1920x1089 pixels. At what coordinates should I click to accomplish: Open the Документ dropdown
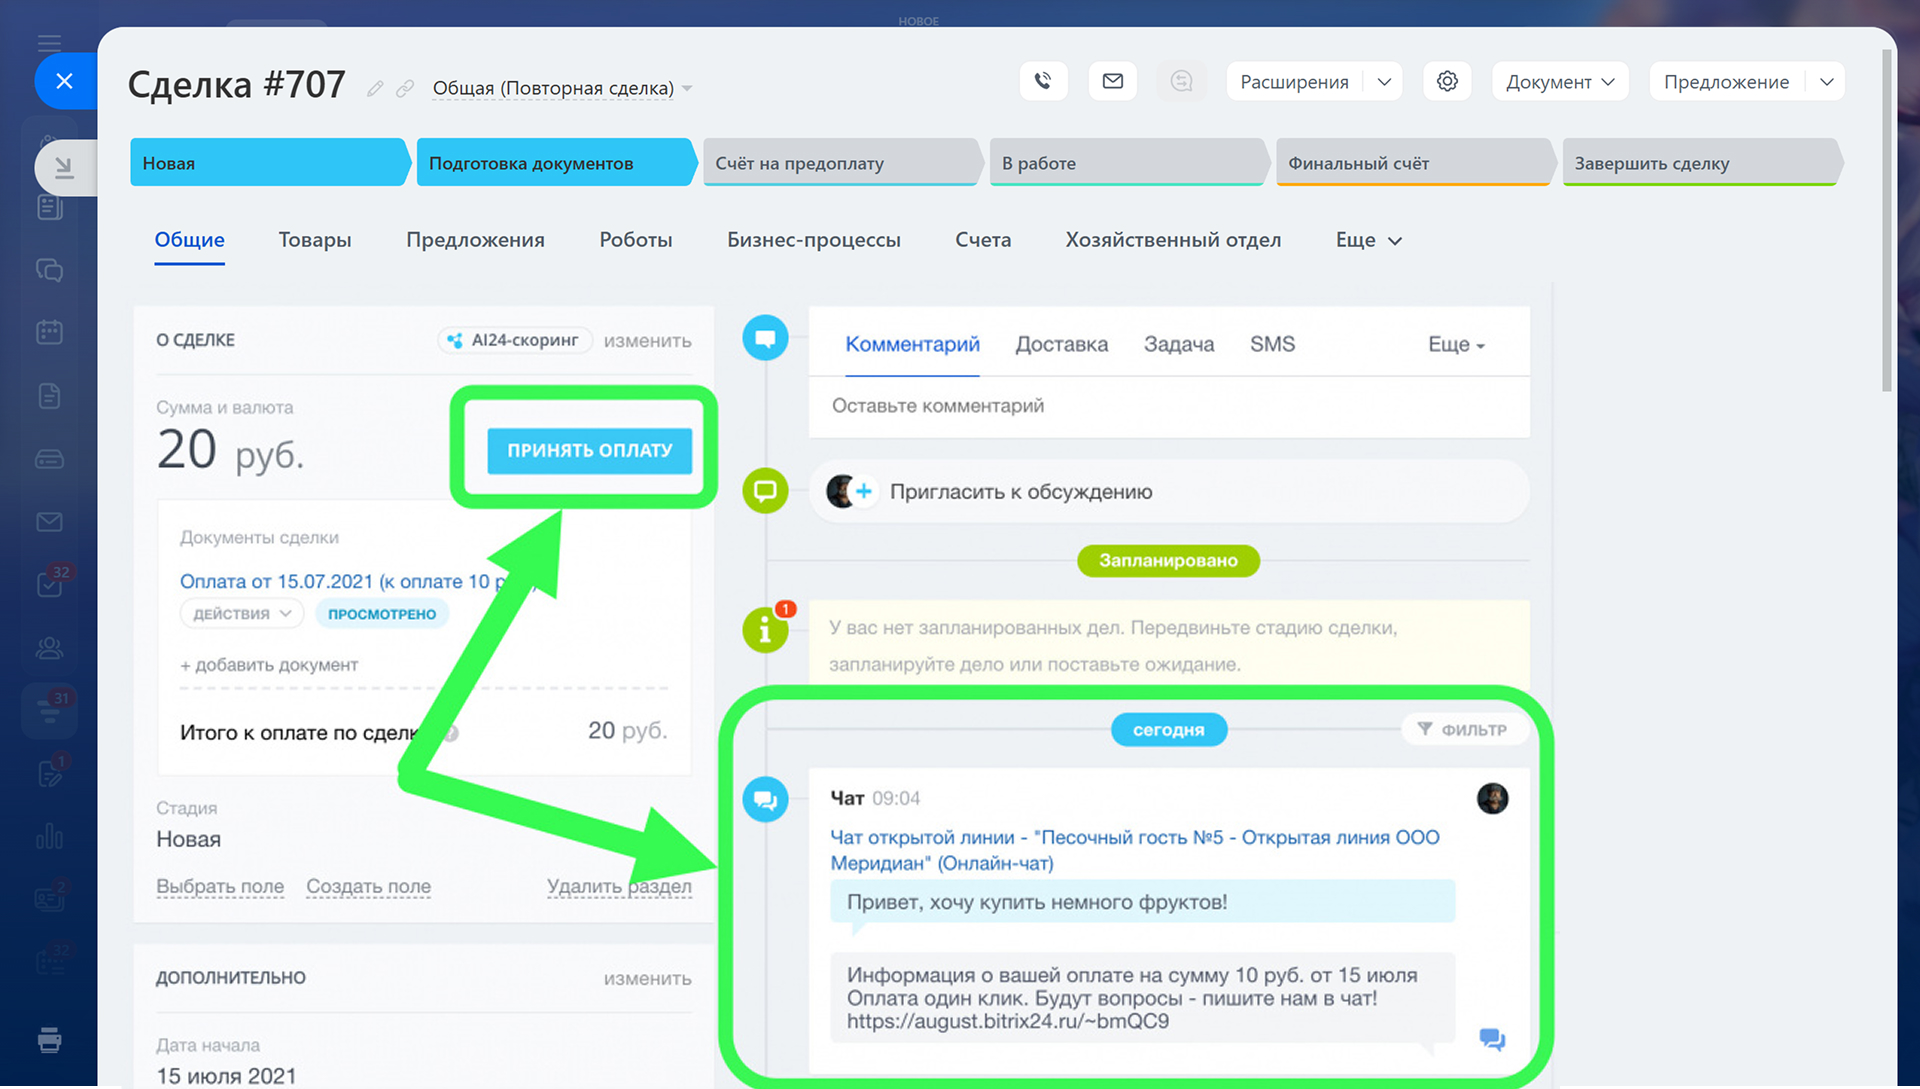click(x=1560, y=82)
